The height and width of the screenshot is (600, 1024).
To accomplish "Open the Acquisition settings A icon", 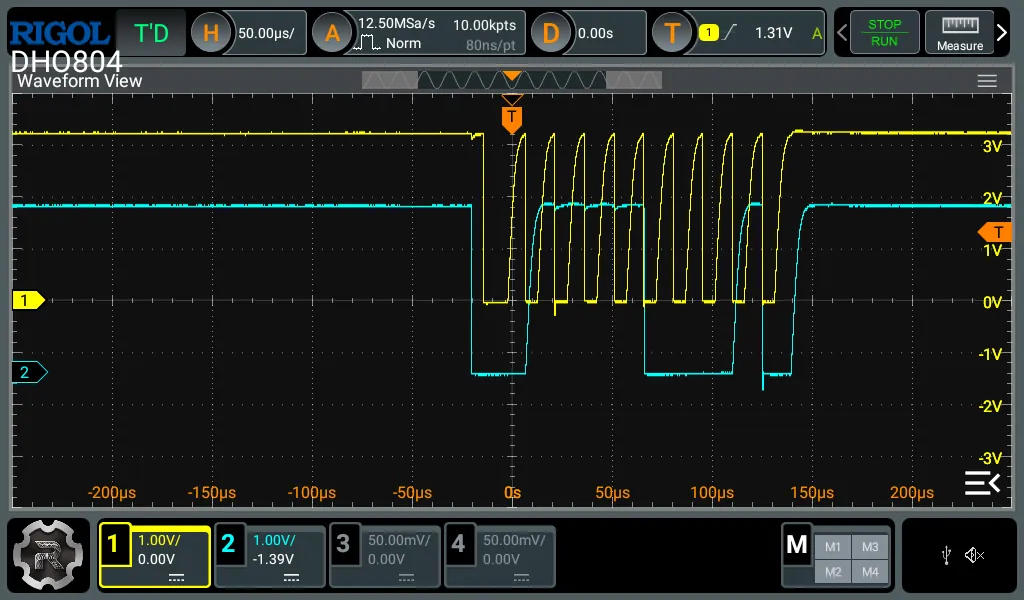I will tap(332, 33).
